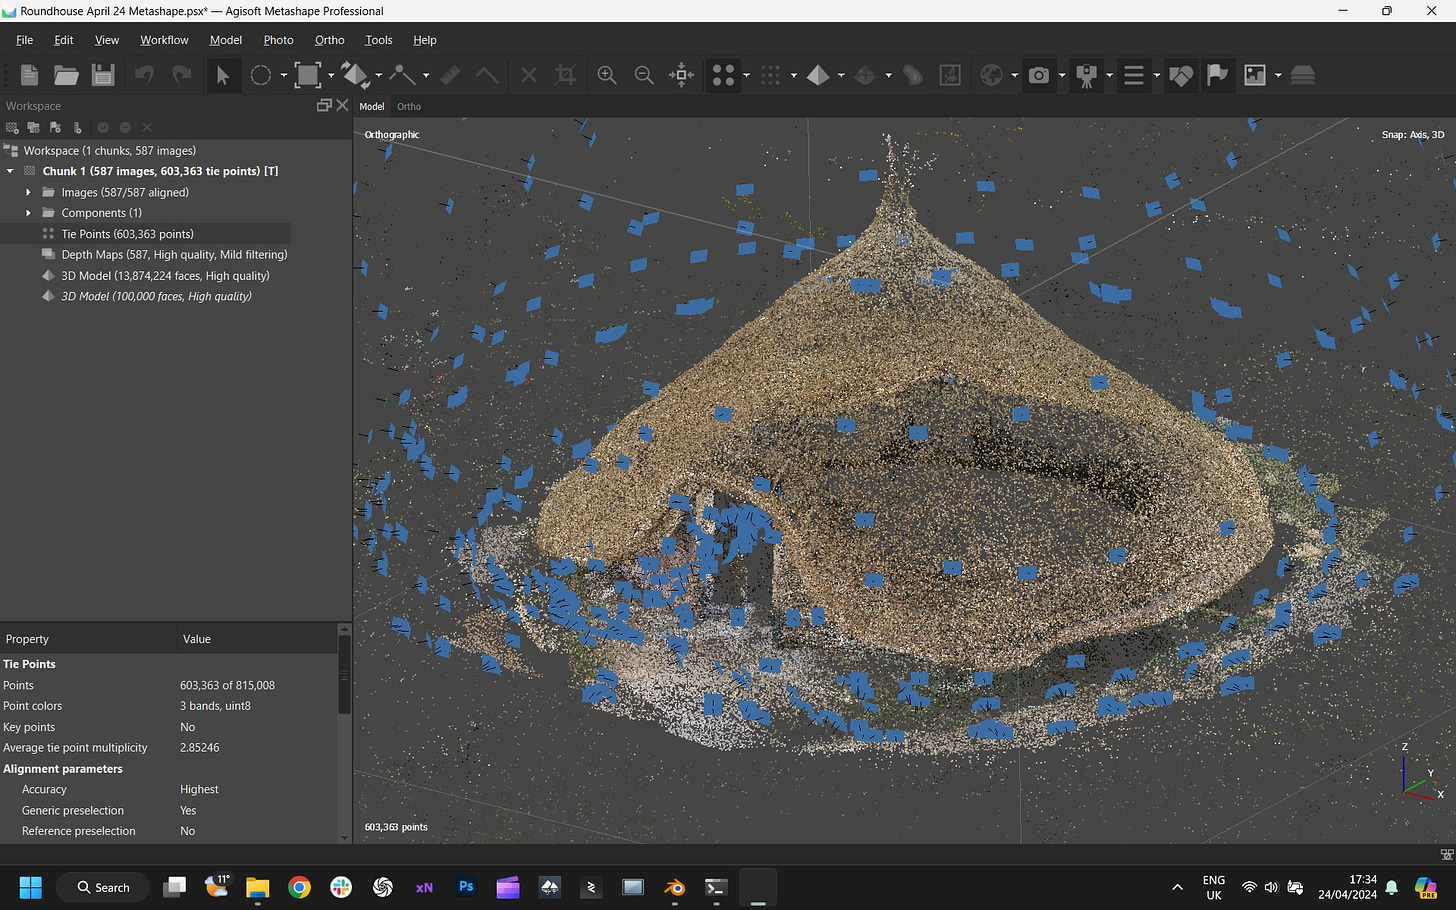Click the Delete Selection X icon
Viewport: 1456px width, 910px height.
(529, 75)
